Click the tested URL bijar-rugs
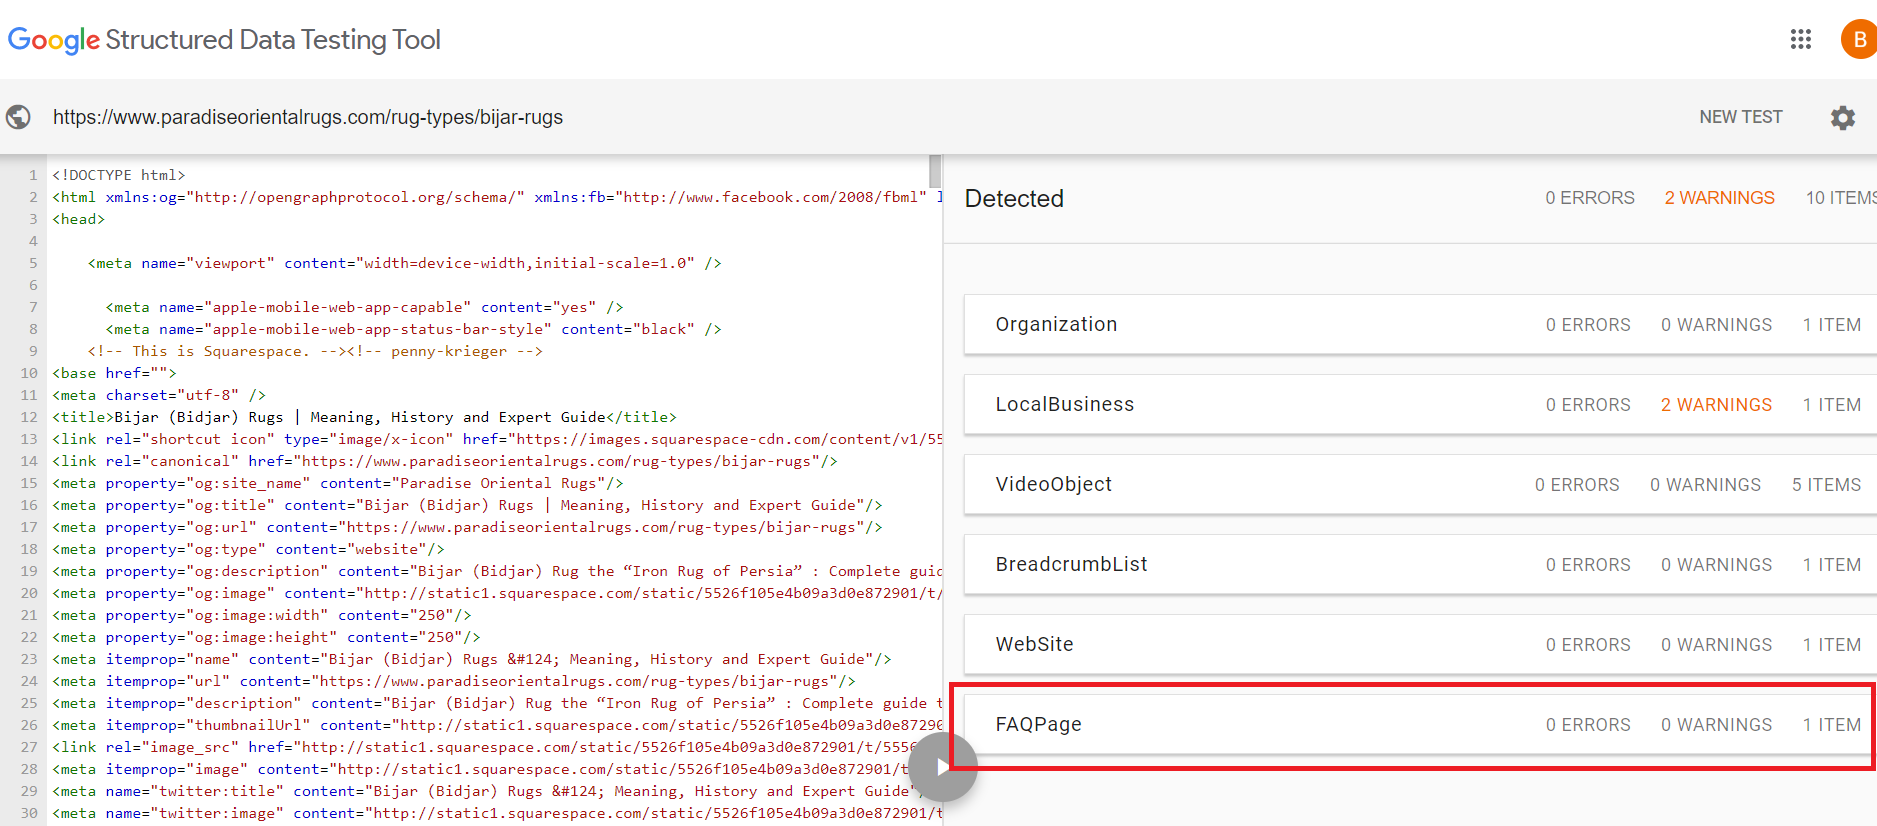 pos(308,117)
